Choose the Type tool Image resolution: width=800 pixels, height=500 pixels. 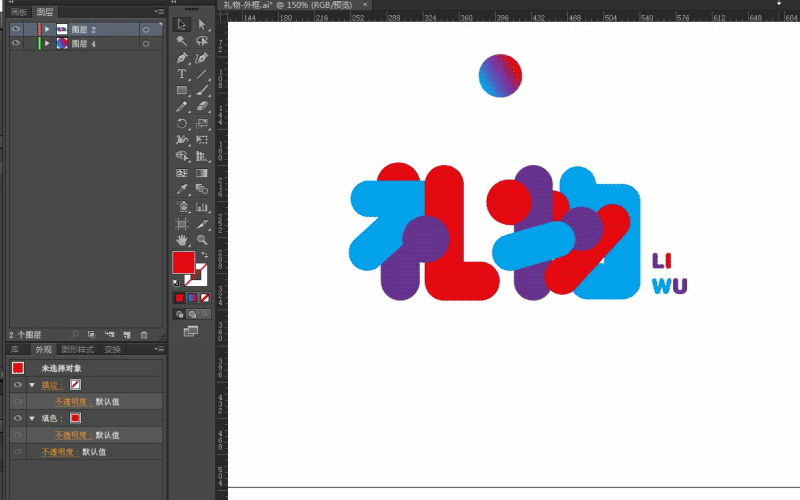coord(182,74)
